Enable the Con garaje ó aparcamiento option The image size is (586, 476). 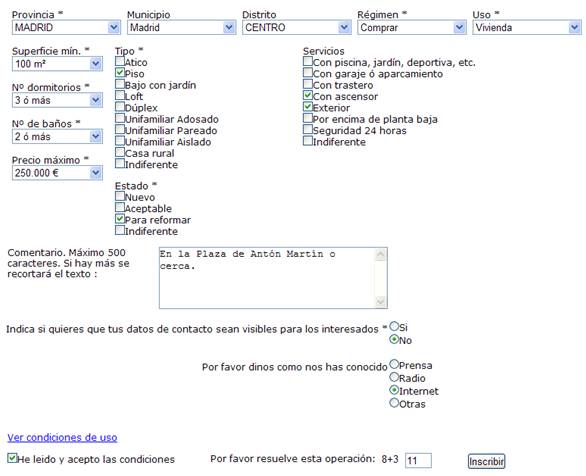click(x=308, y=72)
